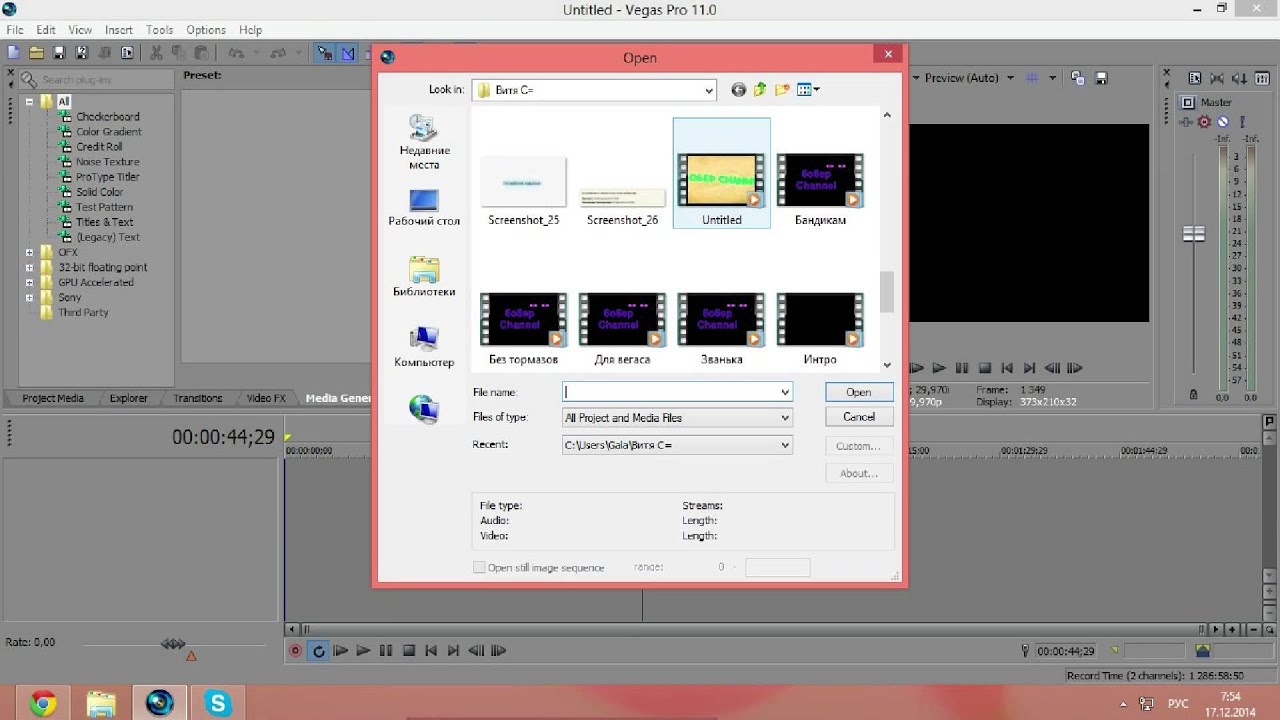Screen dimensions: 1280x720
Task: Open File Explorer from the taskbar
Action: 101,703
